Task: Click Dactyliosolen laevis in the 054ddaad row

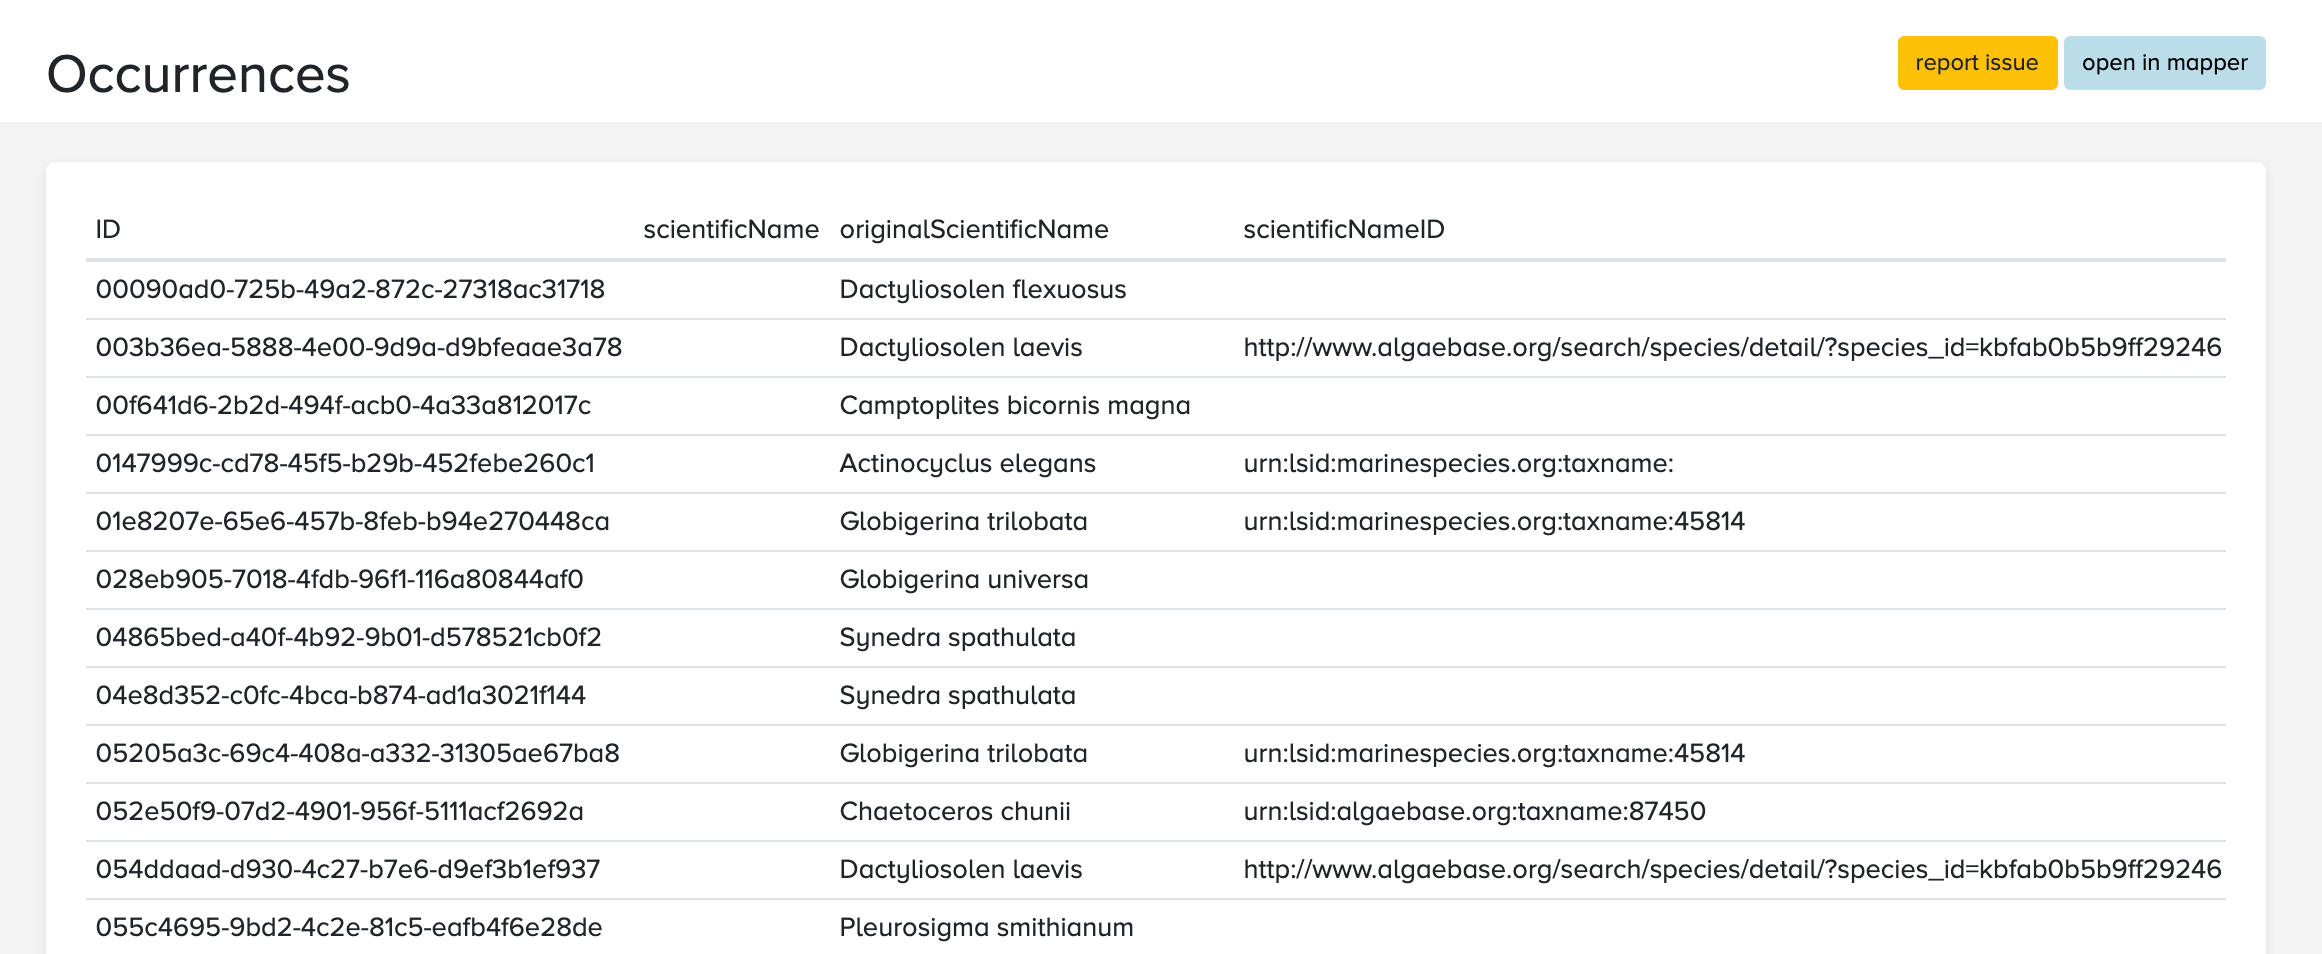Action: 961,869
